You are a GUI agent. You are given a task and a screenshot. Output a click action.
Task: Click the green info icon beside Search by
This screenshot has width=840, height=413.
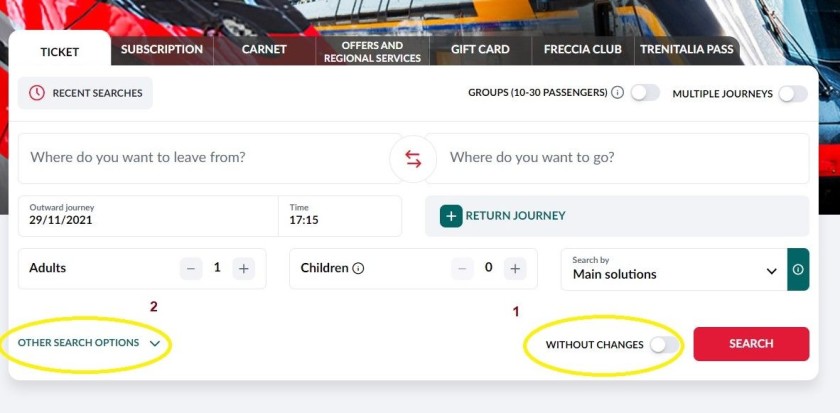click(798, 269)
